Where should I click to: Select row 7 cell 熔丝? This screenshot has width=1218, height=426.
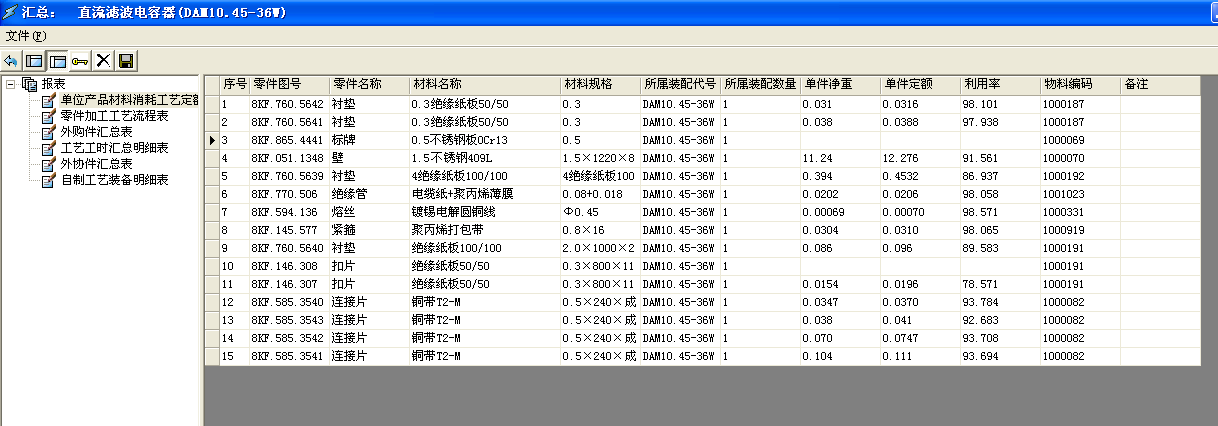tap(344, 212)
